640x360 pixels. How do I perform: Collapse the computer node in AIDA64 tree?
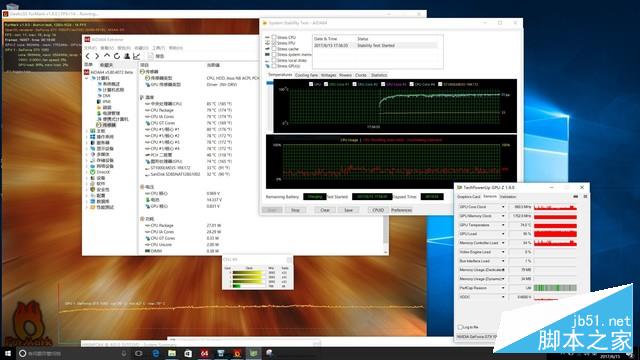pos(87,78)
